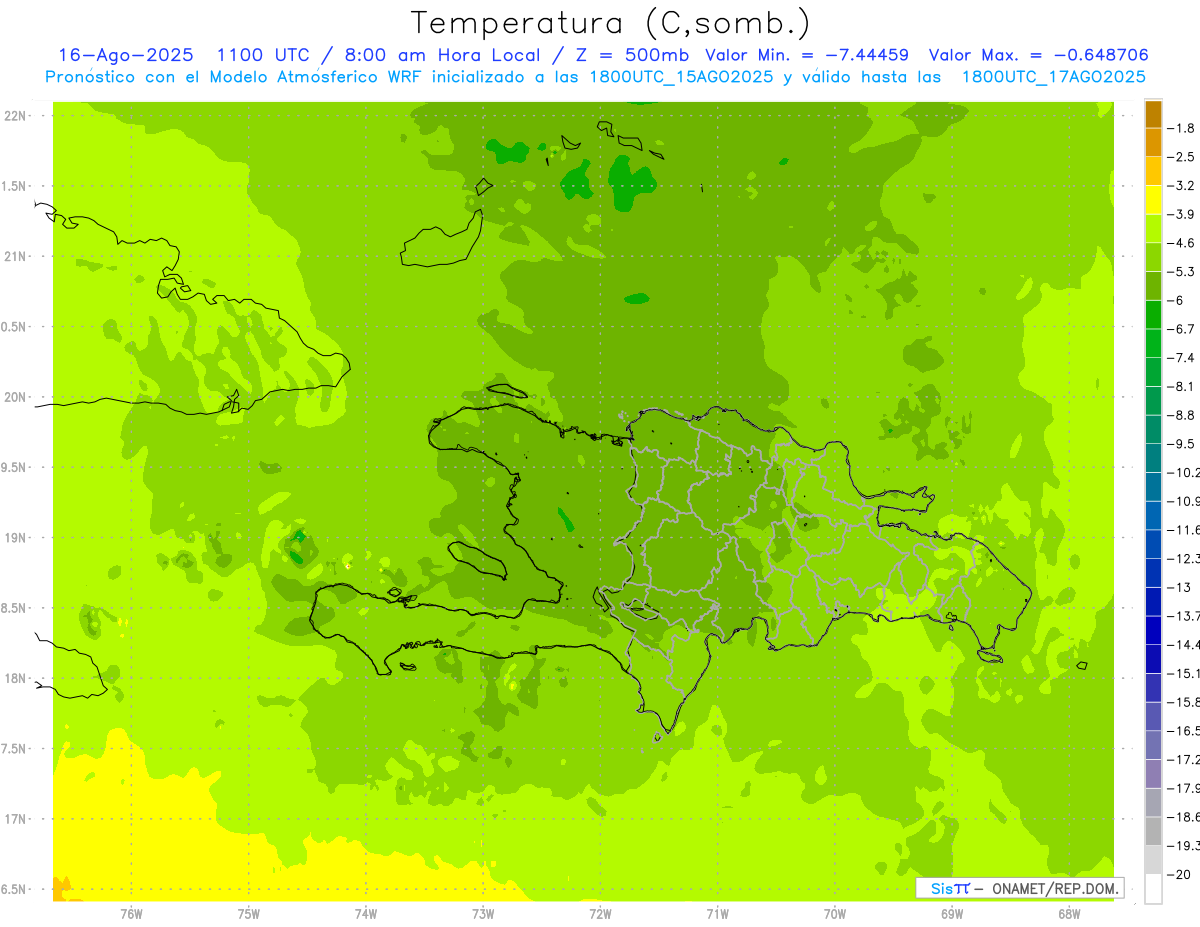Click the '18N' latitude label

(x=16, y=679)
